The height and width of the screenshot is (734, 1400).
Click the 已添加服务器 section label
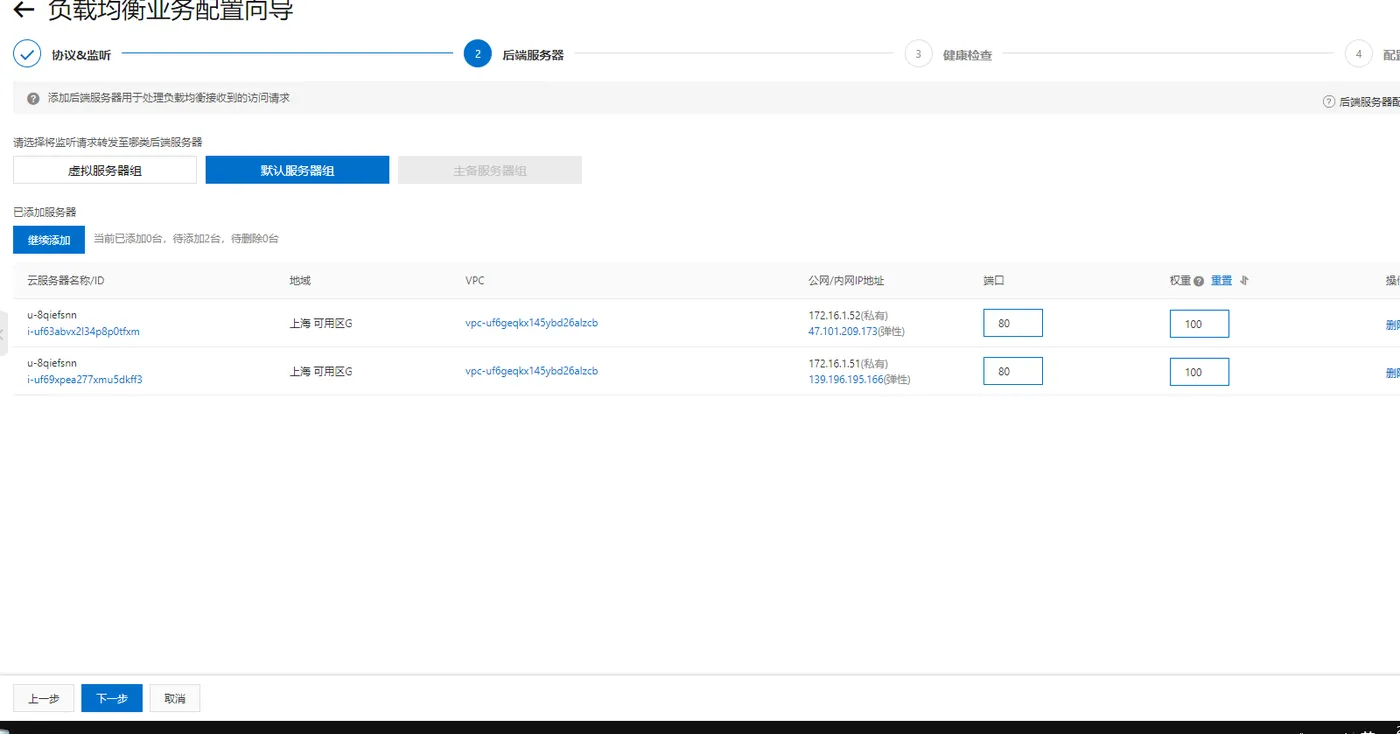45,212
